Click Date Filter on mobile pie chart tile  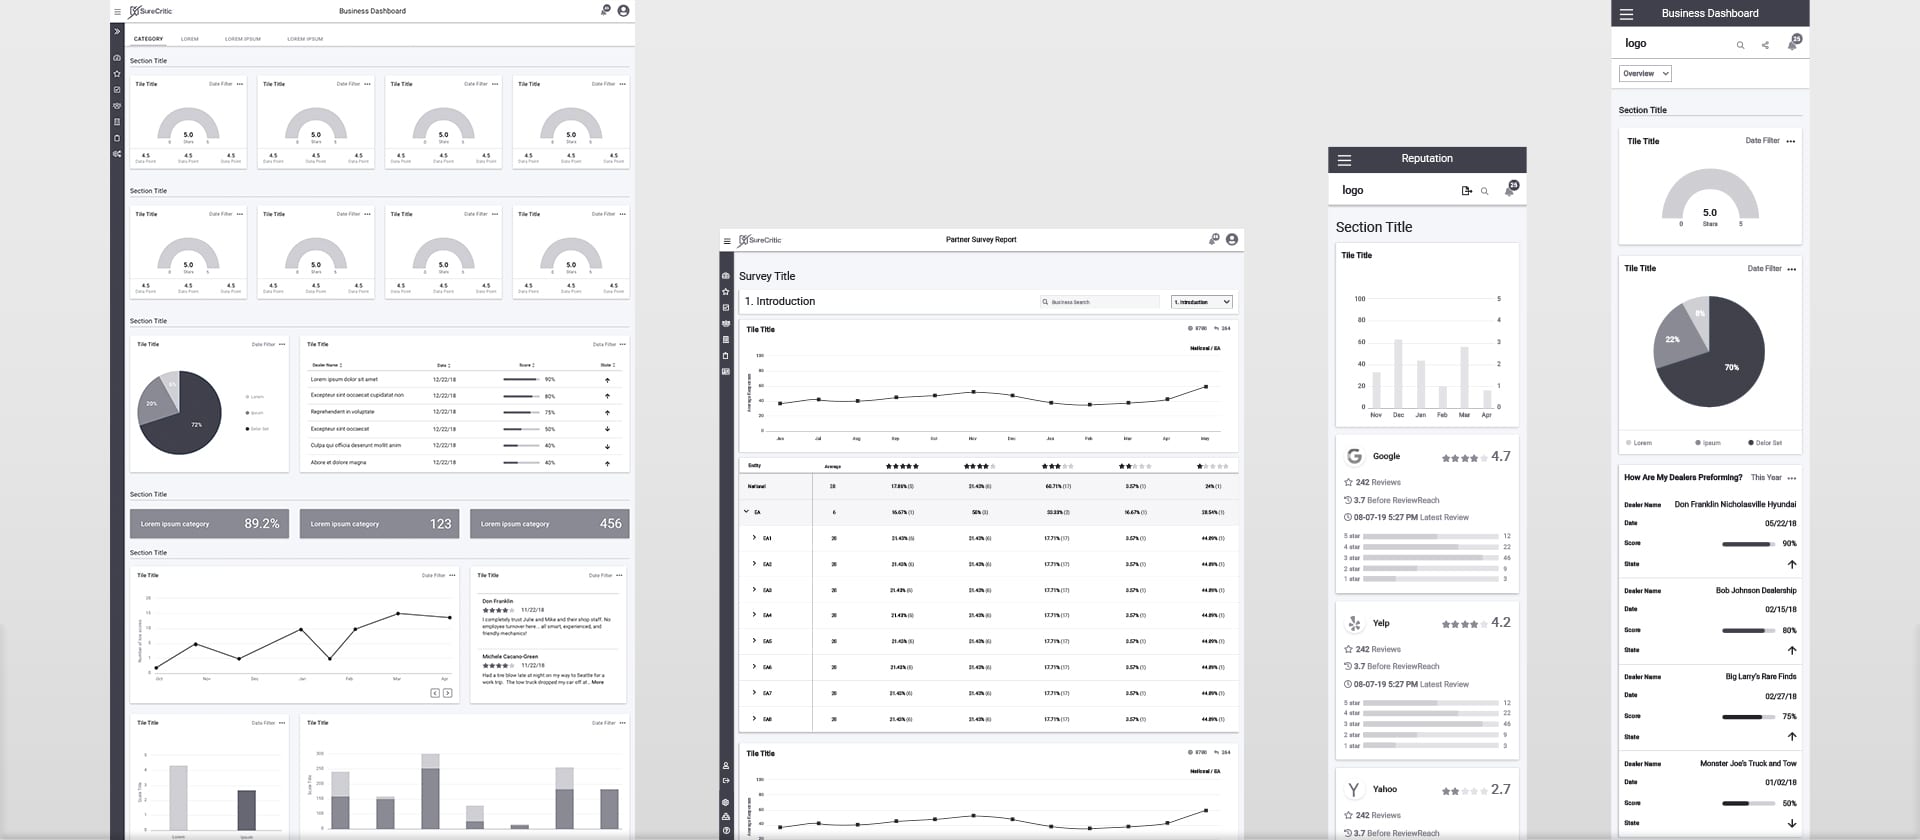pos(1764,269)
